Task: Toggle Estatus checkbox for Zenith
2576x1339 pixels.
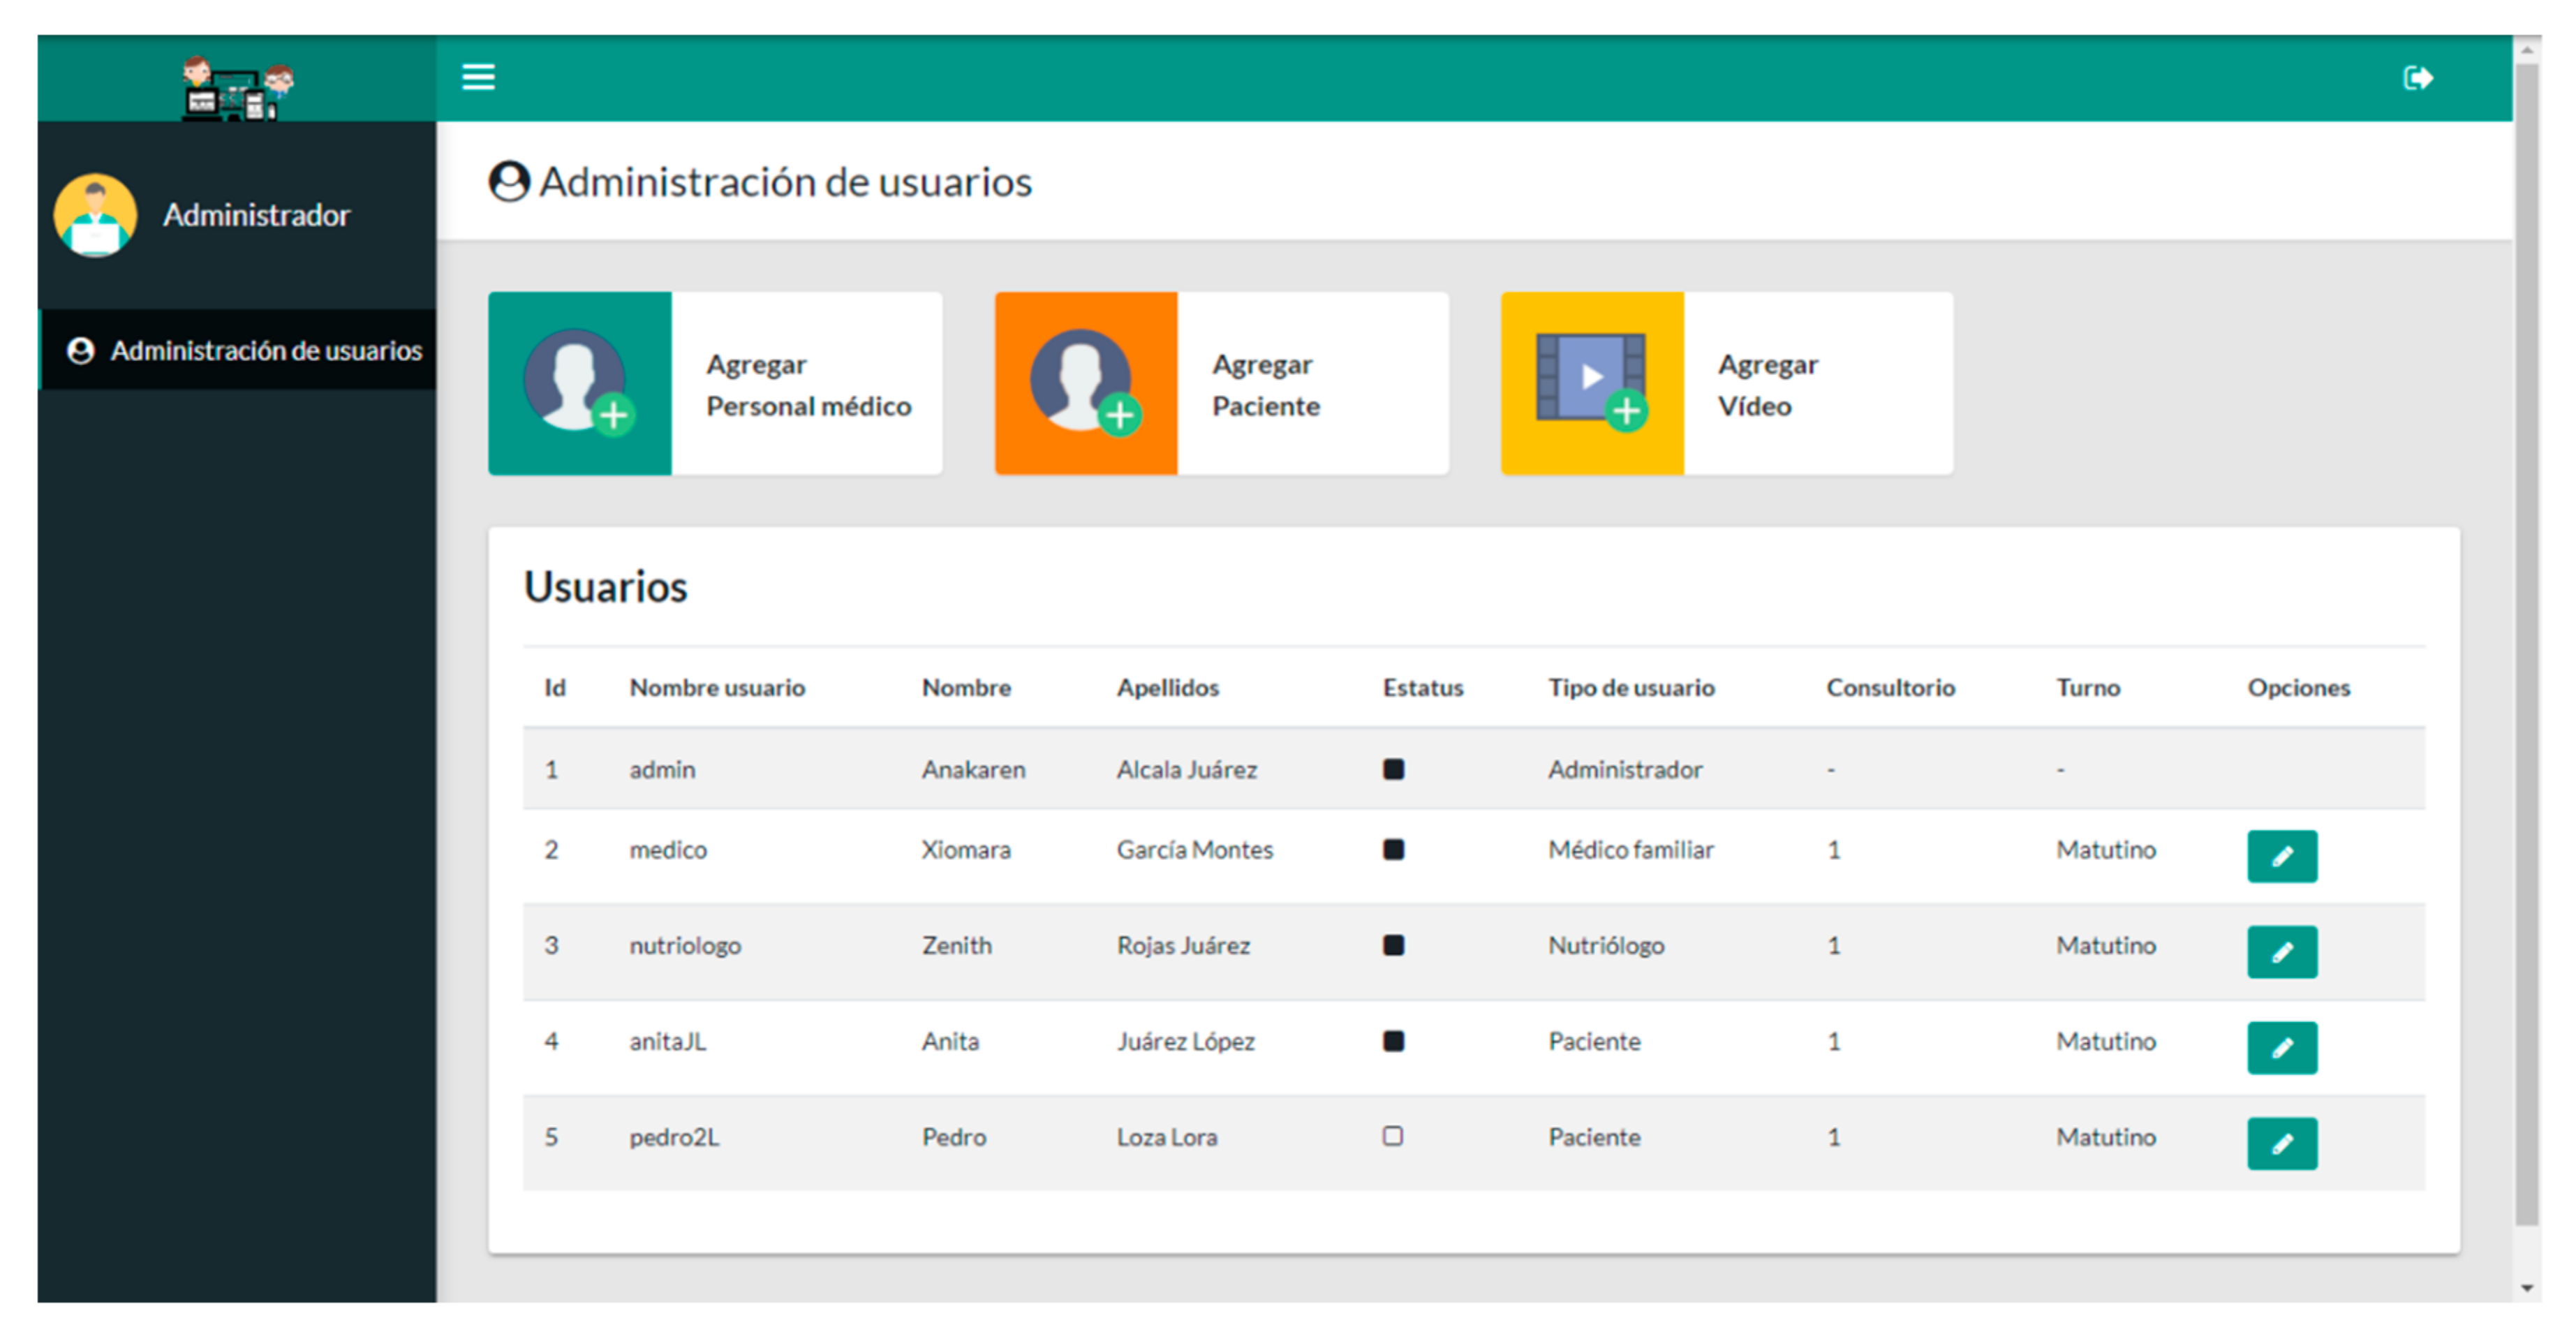Action: 1393,945
